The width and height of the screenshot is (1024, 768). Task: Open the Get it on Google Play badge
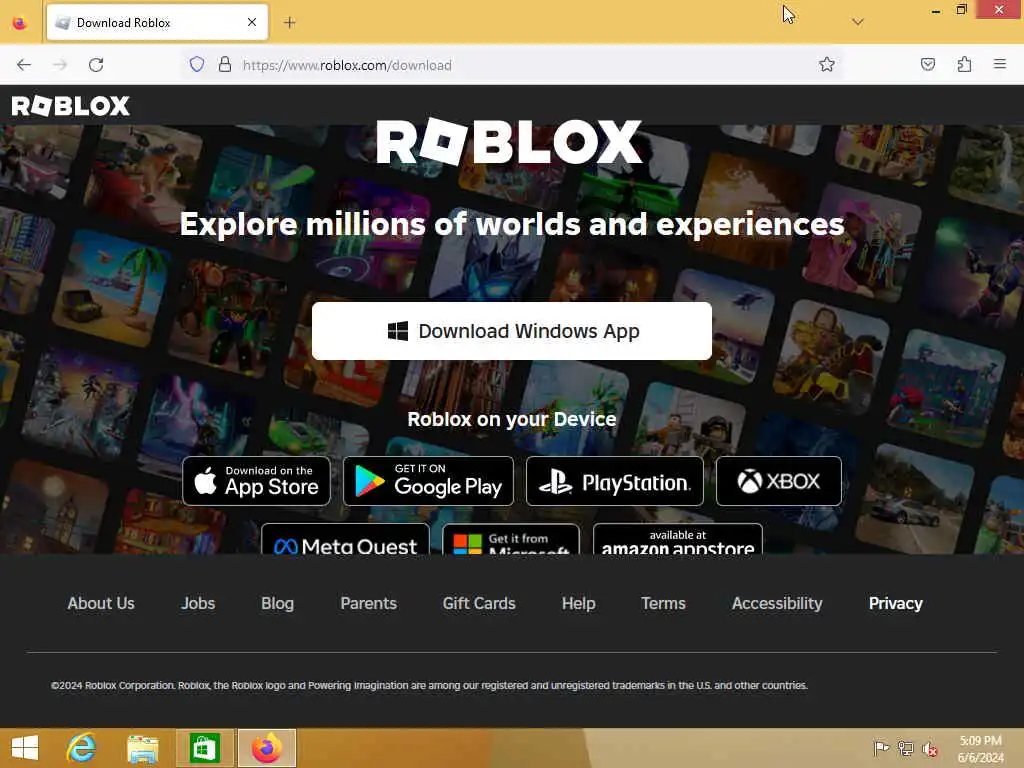point(428,481)
